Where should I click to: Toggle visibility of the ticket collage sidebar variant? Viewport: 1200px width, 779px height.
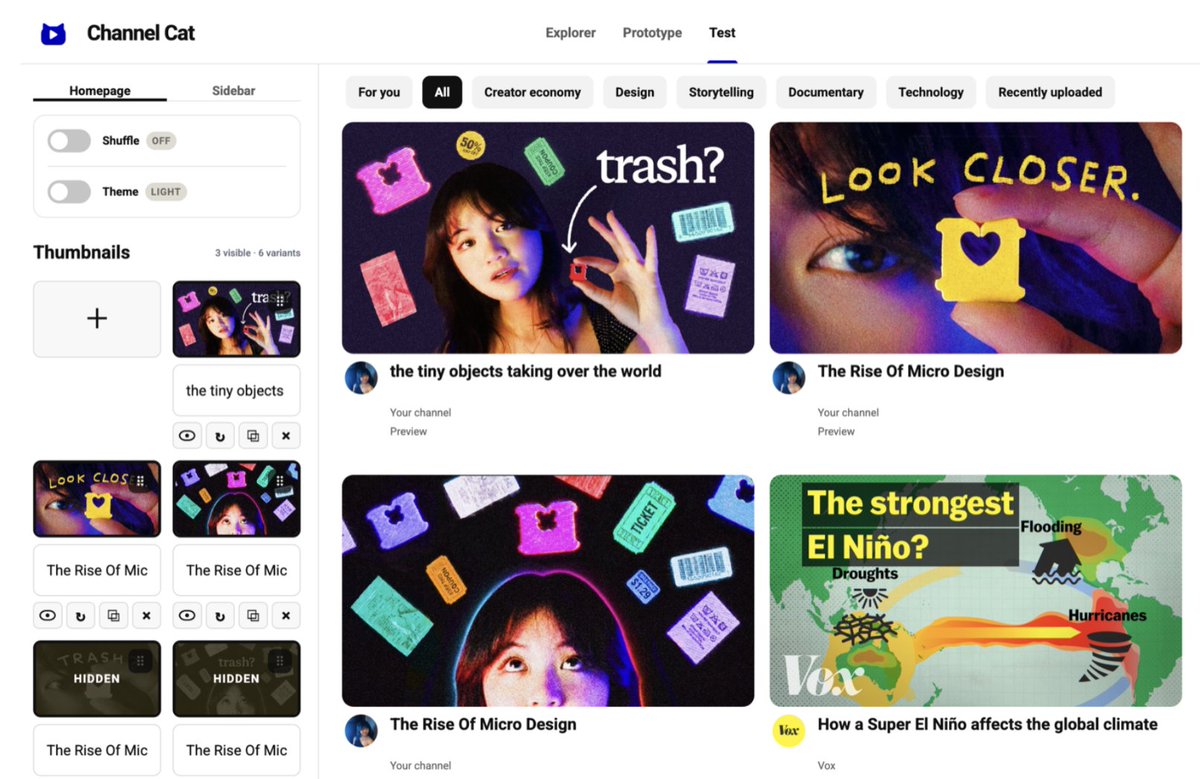187,616
